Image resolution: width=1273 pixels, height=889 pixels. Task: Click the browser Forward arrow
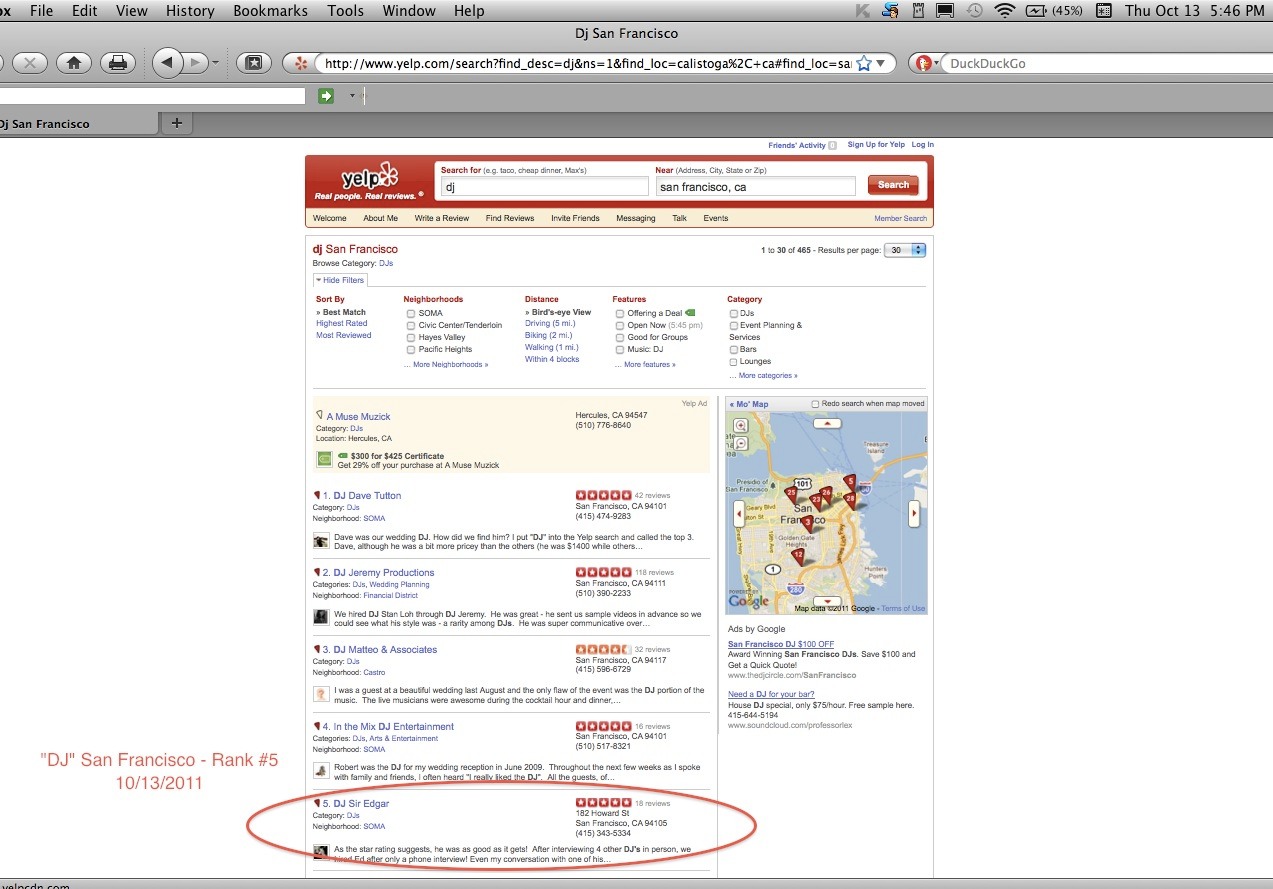[x=195, y=63]
